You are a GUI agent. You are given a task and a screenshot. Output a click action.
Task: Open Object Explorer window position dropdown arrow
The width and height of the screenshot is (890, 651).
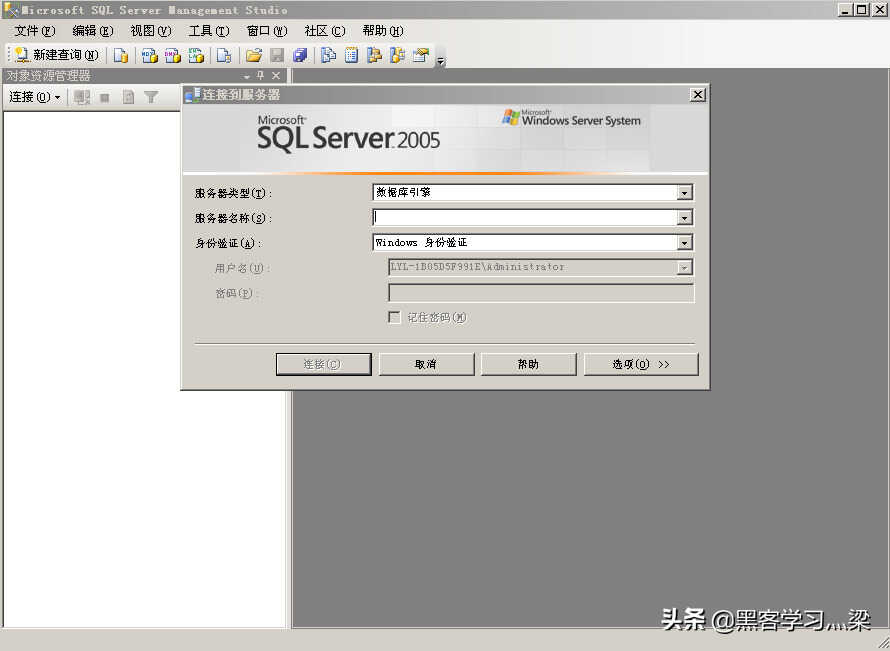click(247, 76)
